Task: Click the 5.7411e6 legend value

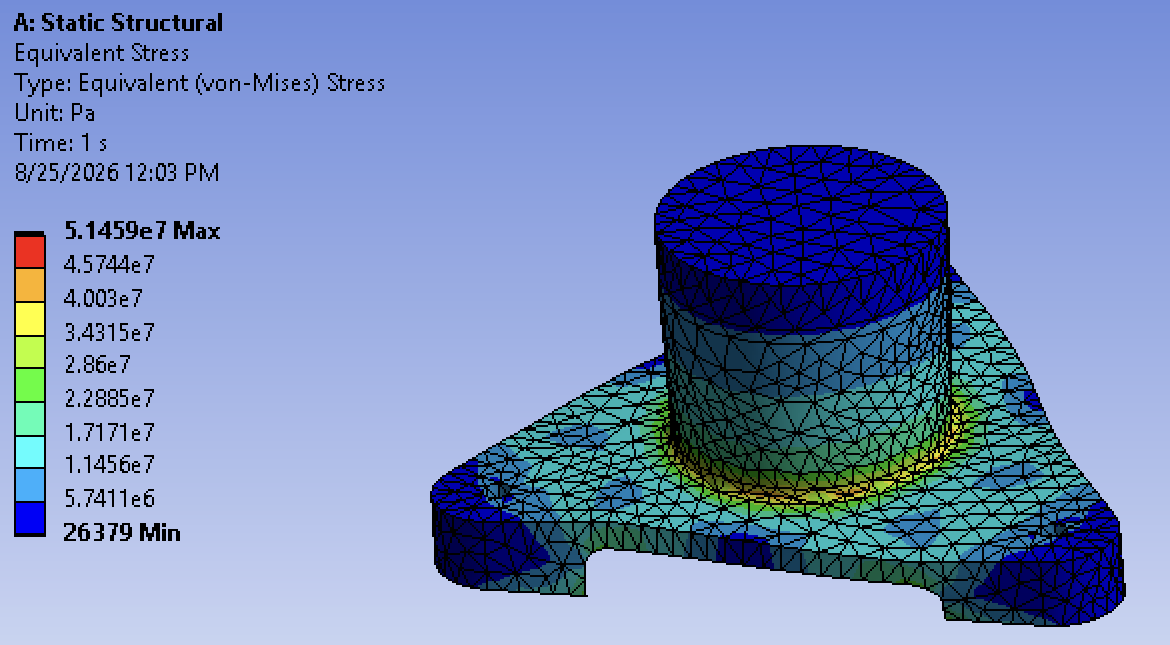Action: pos(109,498)
